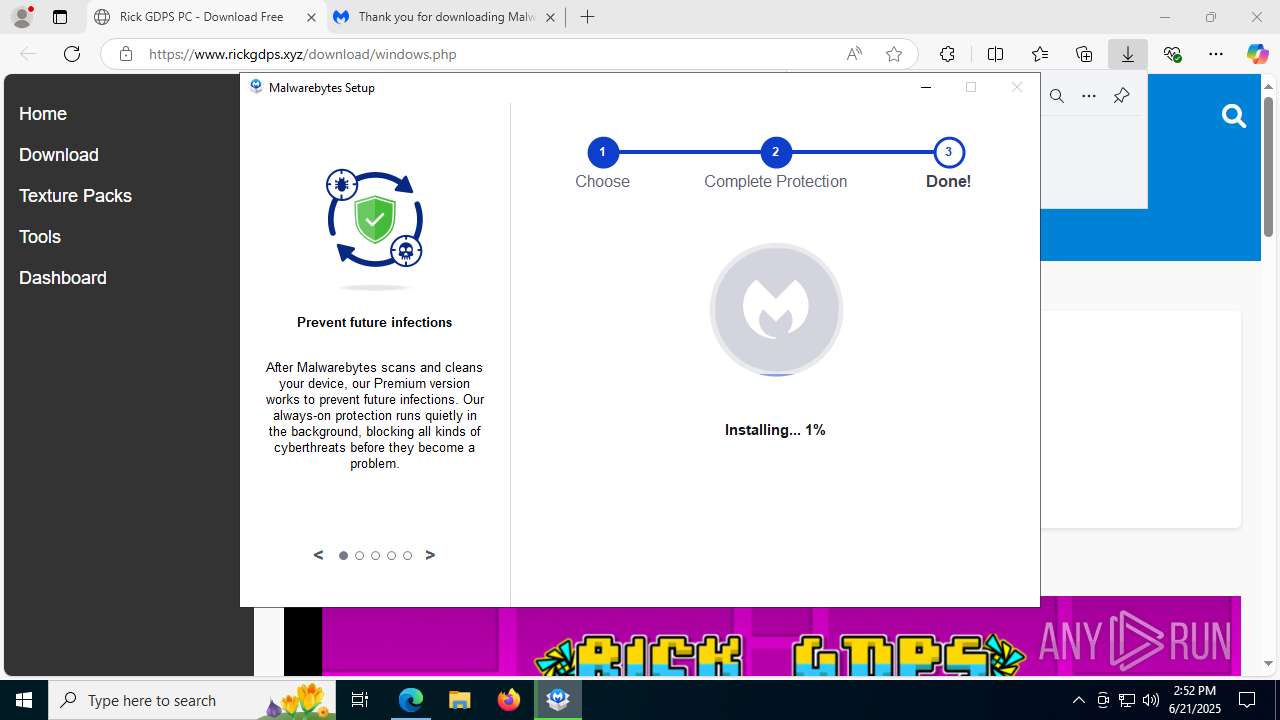1280x720 pixels.
Task: Click the website's white search icon
Action: [x=1234, y=117]
